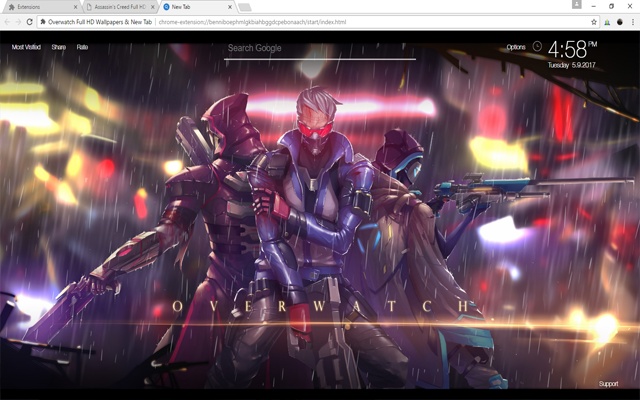640x400 pixels.
Task: Go back with the back arrow
Action: (x=7, y=22)
